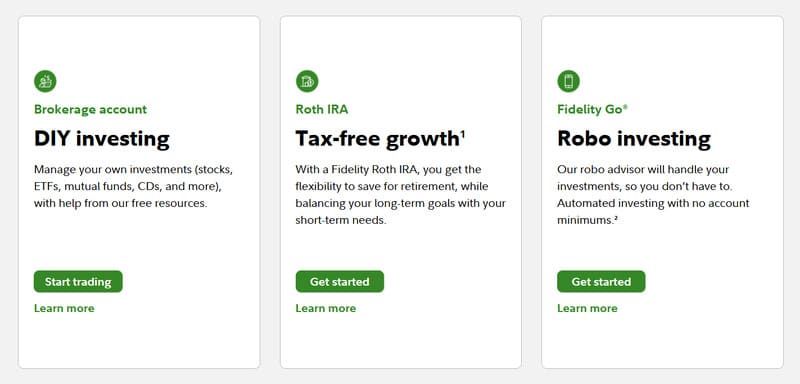The height and width of the screenshot is (384, 800).
Task: Start trading with a brokerage account
Action: pyautogui.click(x=78, y=281)
